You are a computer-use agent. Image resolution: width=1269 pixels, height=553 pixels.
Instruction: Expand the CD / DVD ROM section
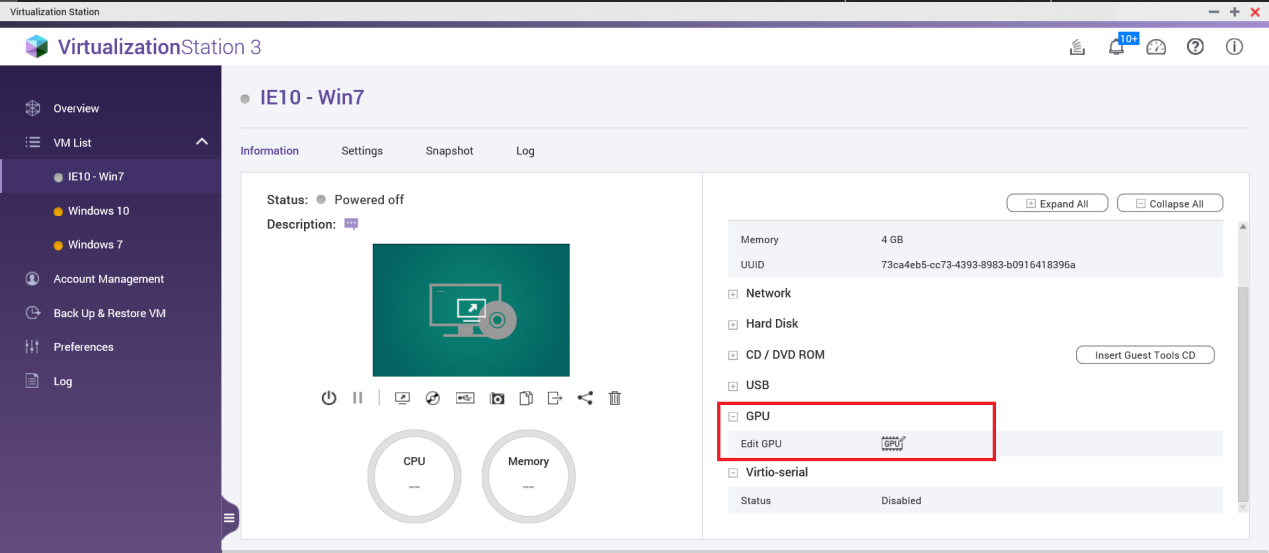(x=733, y=355)
